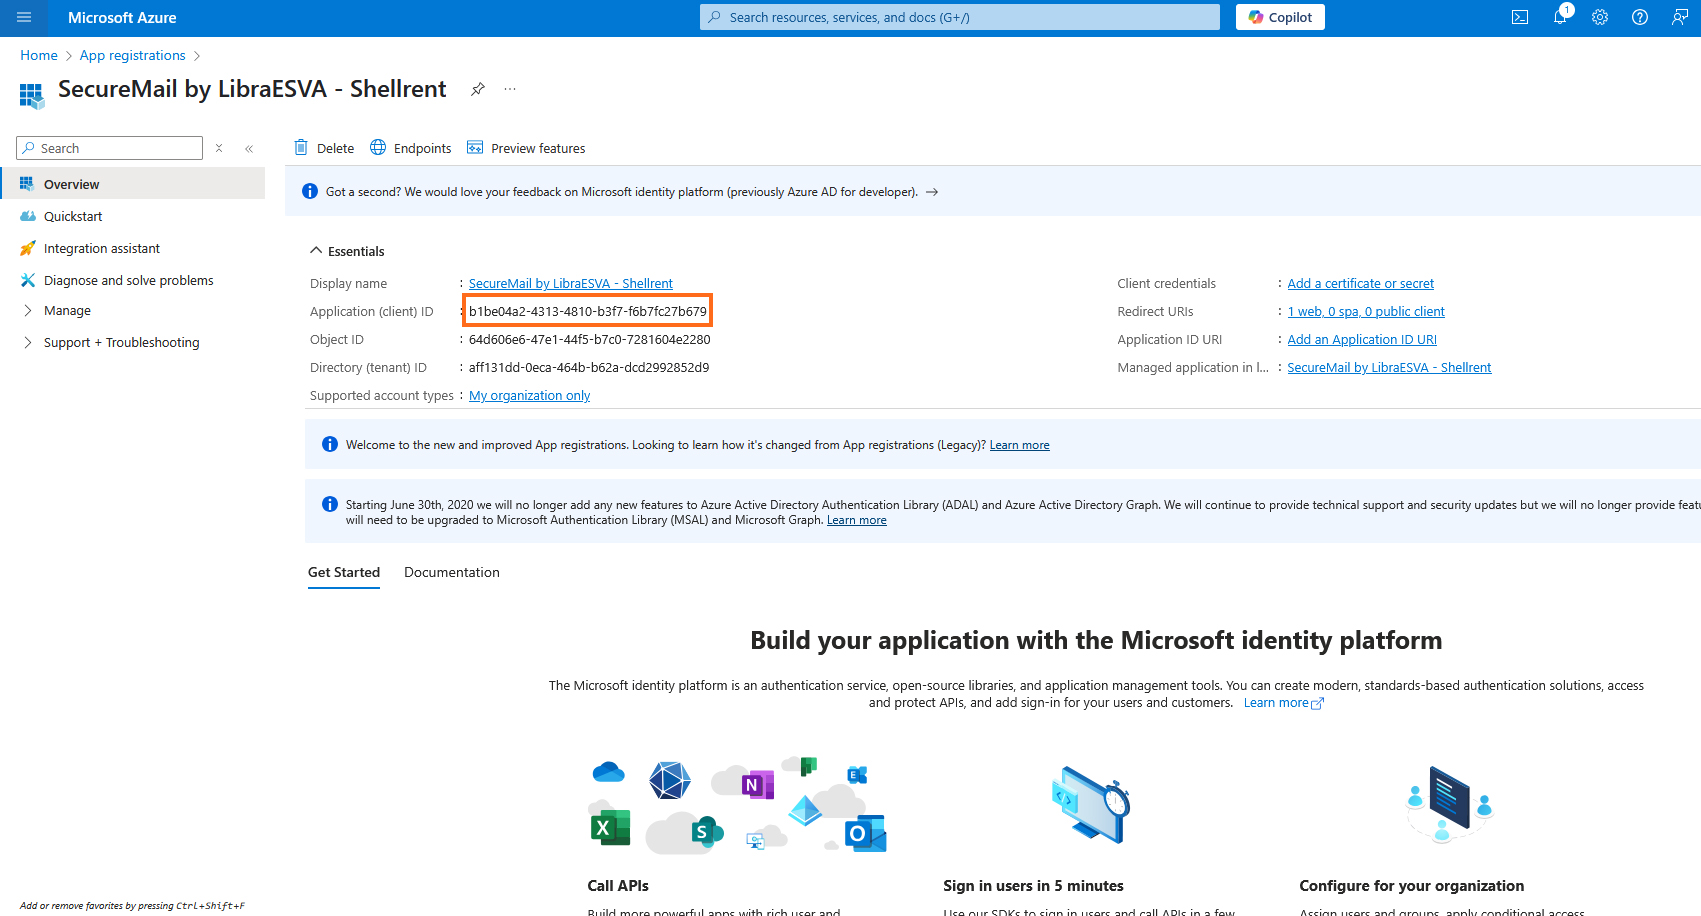Switch to Documentation tab
This screenshot has width=1701, height=916.
point(452,573)
